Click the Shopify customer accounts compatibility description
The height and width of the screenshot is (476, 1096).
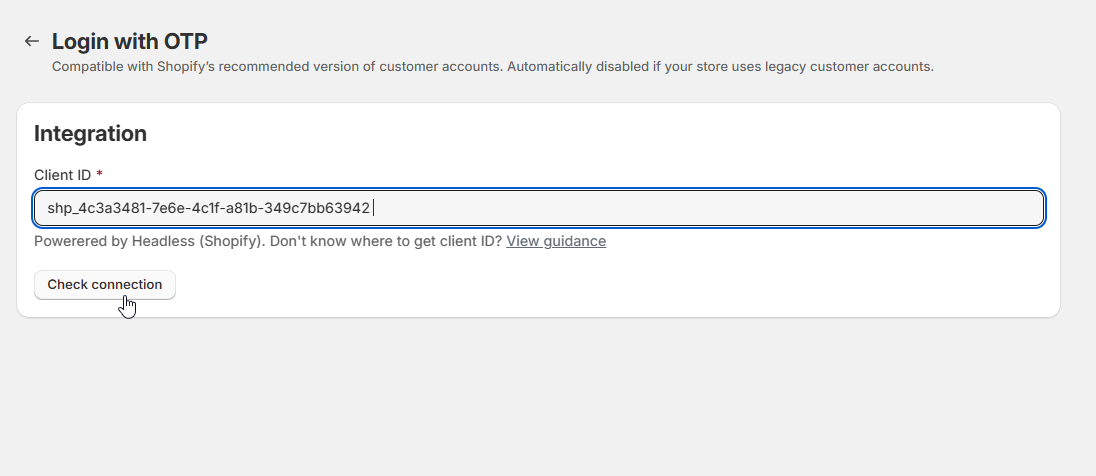[x=400, y=67]
